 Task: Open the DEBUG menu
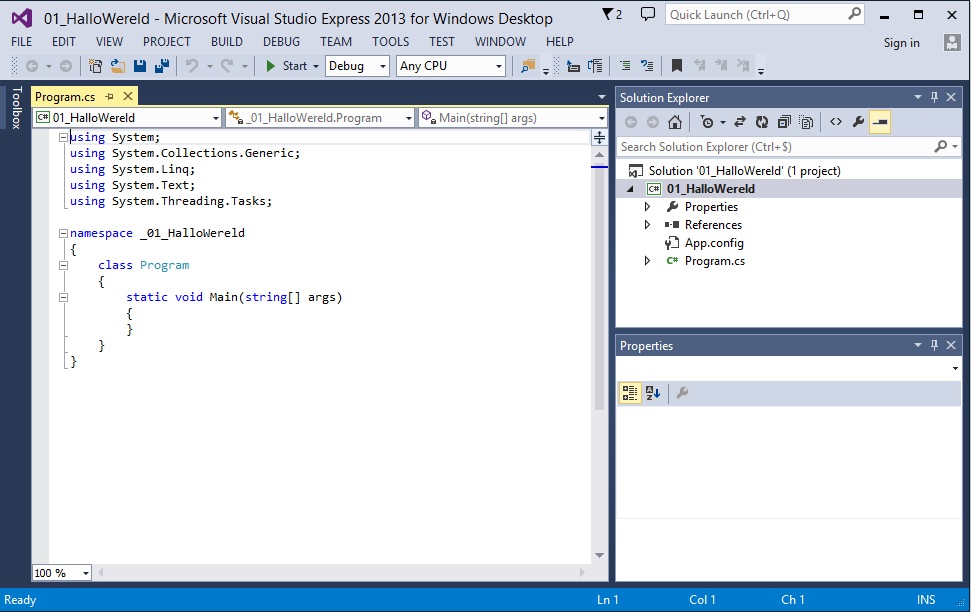coord(281,42)
